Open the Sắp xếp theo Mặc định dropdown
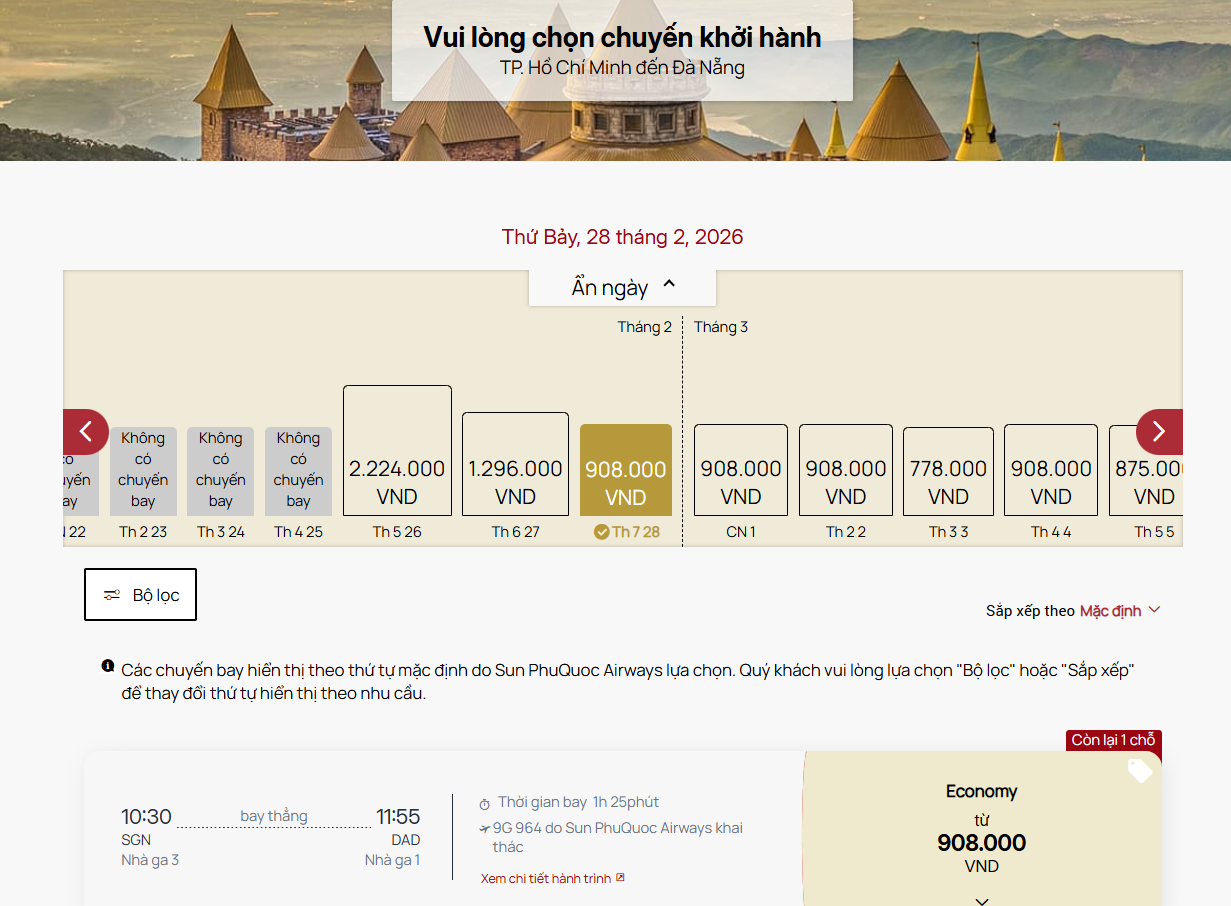1231x906 pixels. click(x=1120, y=611)
